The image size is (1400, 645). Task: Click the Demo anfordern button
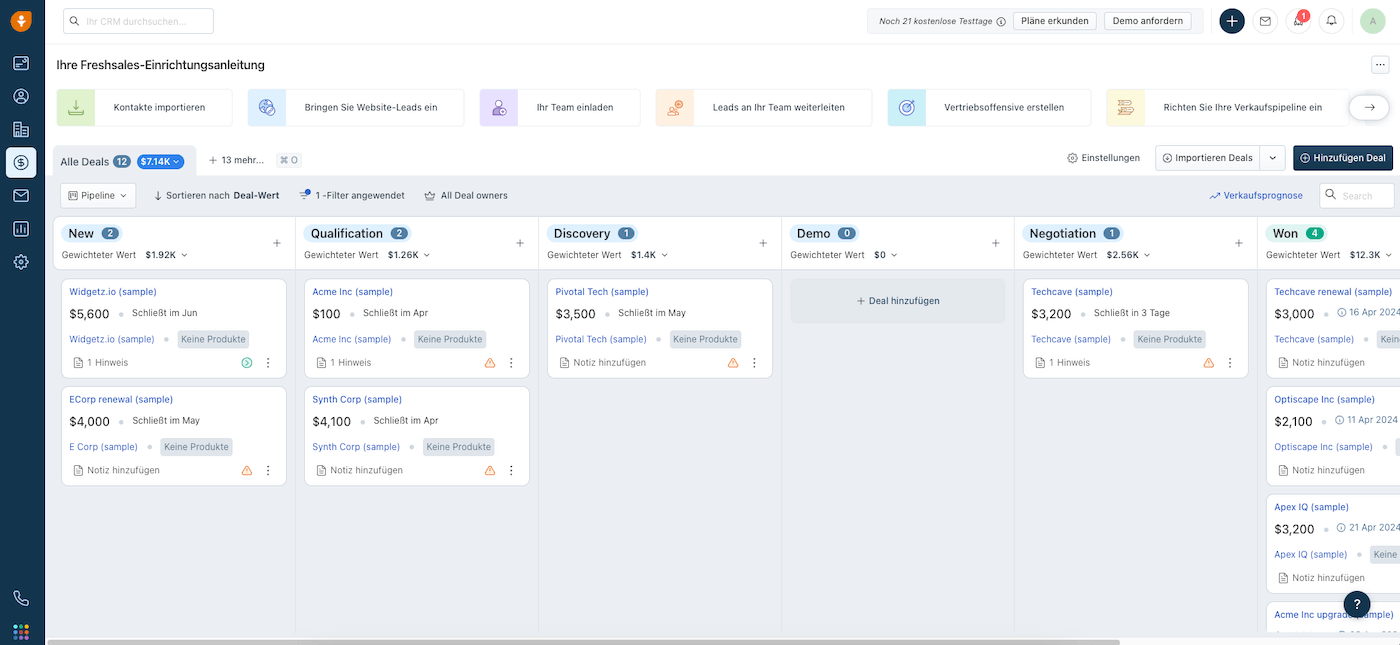pos(1148,21)
